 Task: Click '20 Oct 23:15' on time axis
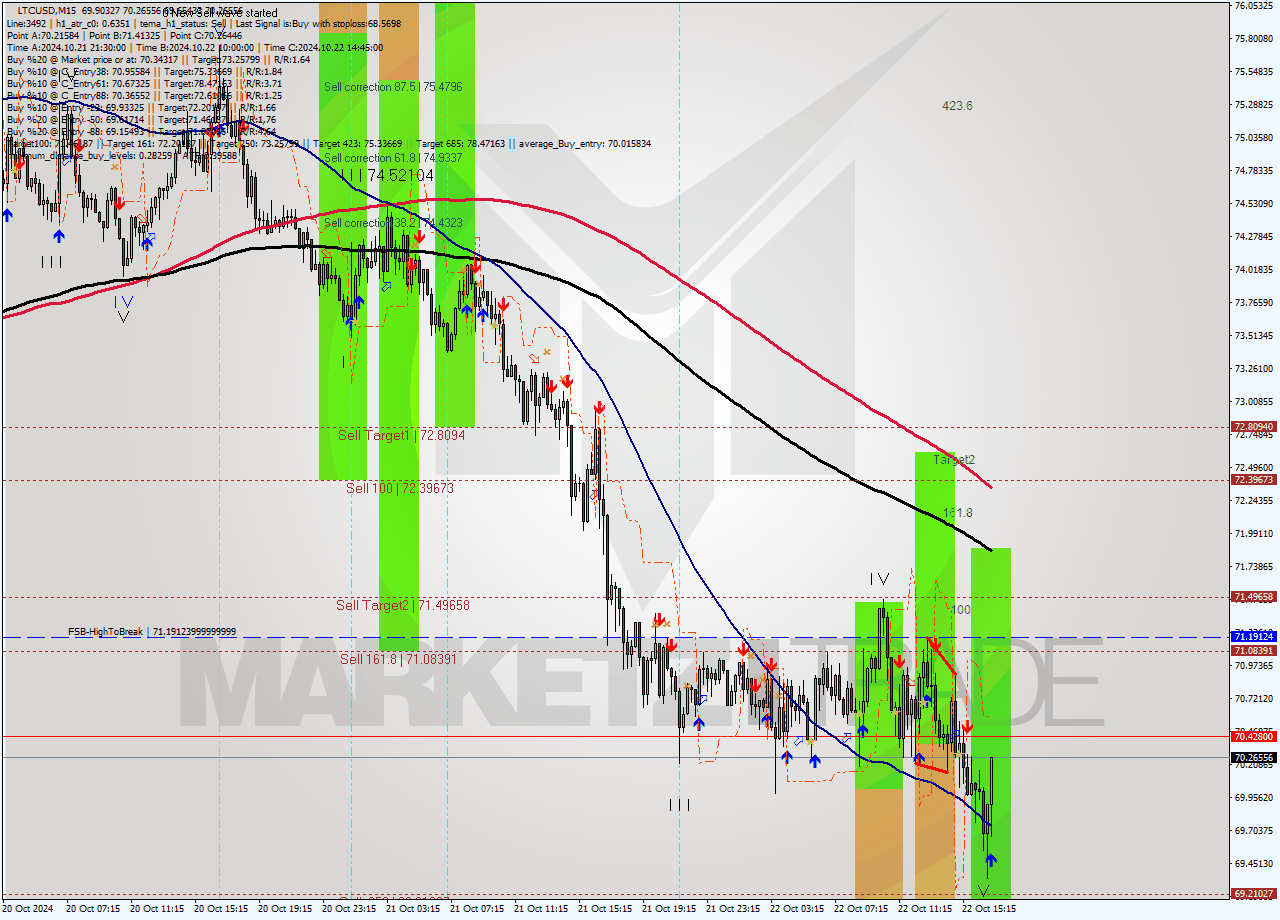coord(349,909)
